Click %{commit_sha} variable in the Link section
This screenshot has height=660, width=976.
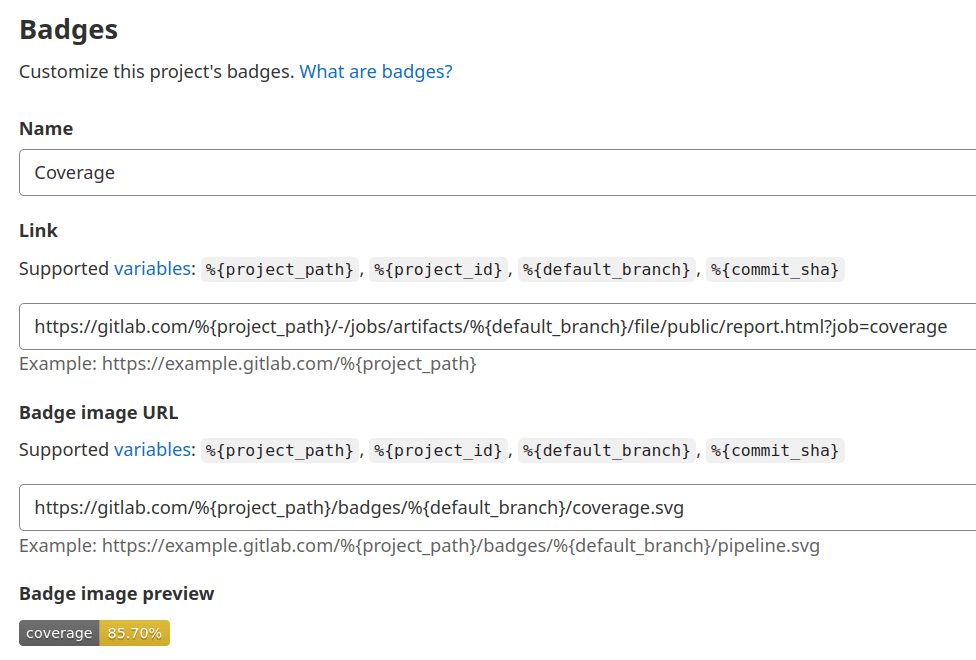click(x=775, y=270)
